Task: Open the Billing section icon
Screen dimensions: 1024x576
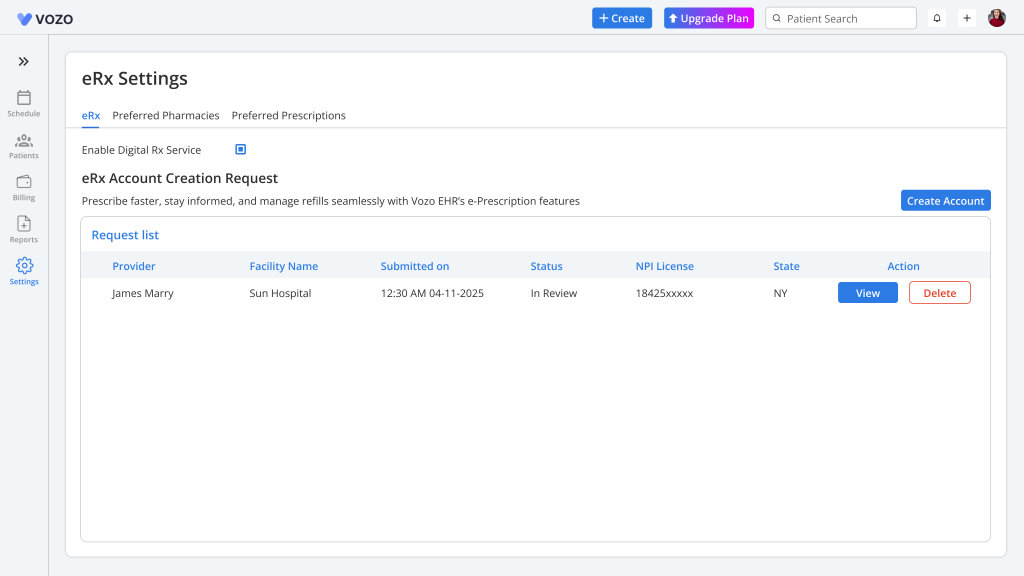Action: (24, 182)
